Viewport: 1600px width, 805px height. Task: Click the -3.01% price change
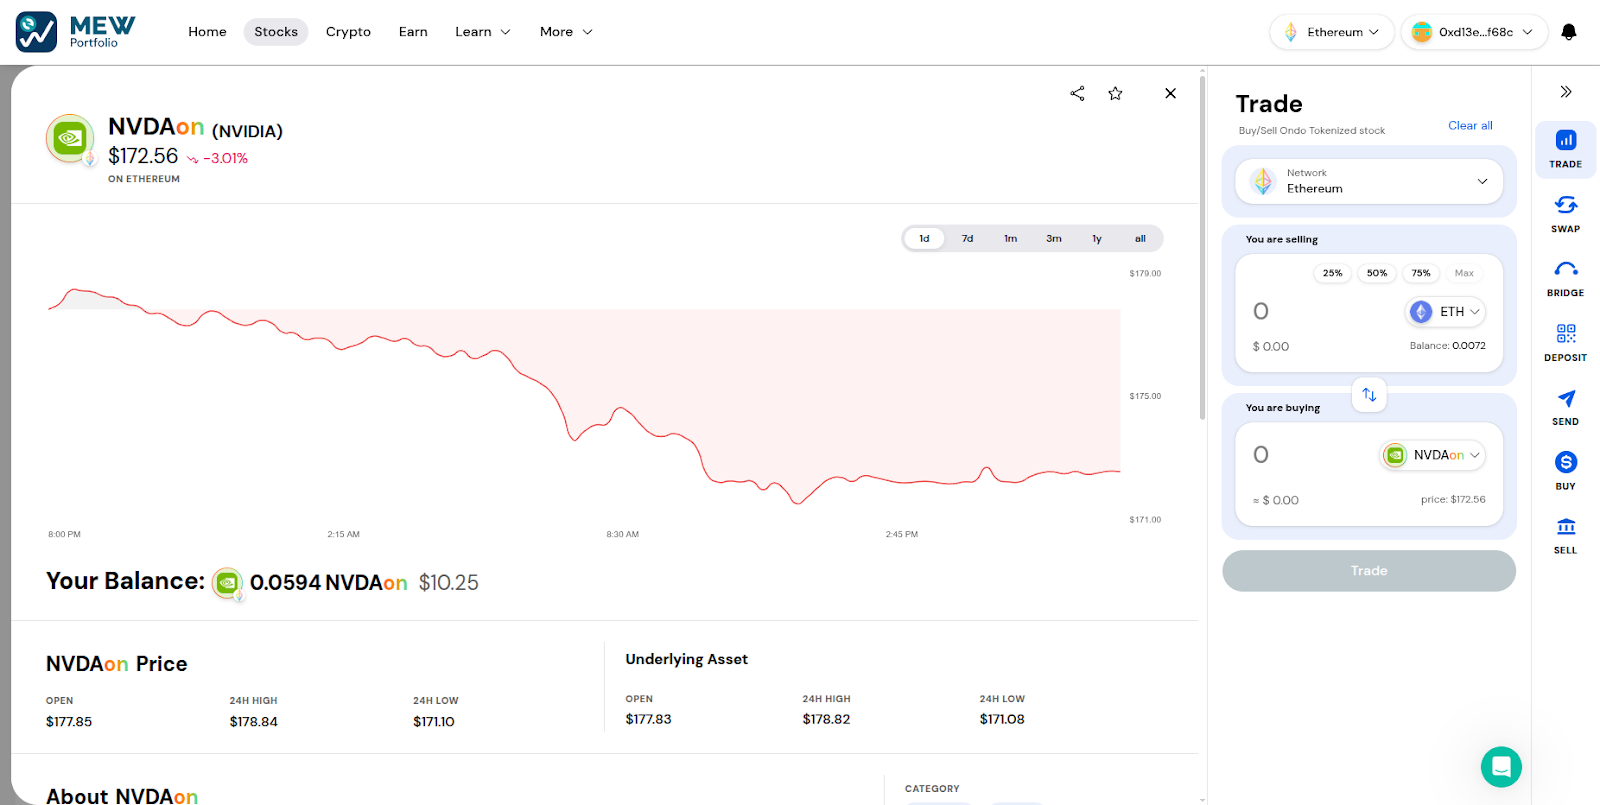click(218, 158)
